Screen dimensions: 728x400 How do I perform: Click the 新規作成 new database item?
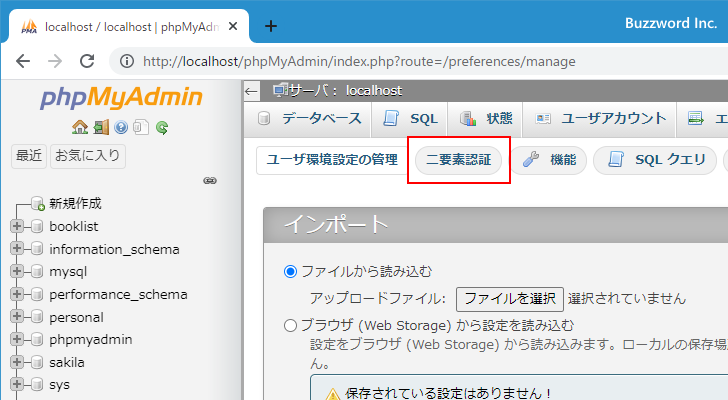(x=75, y=203)
